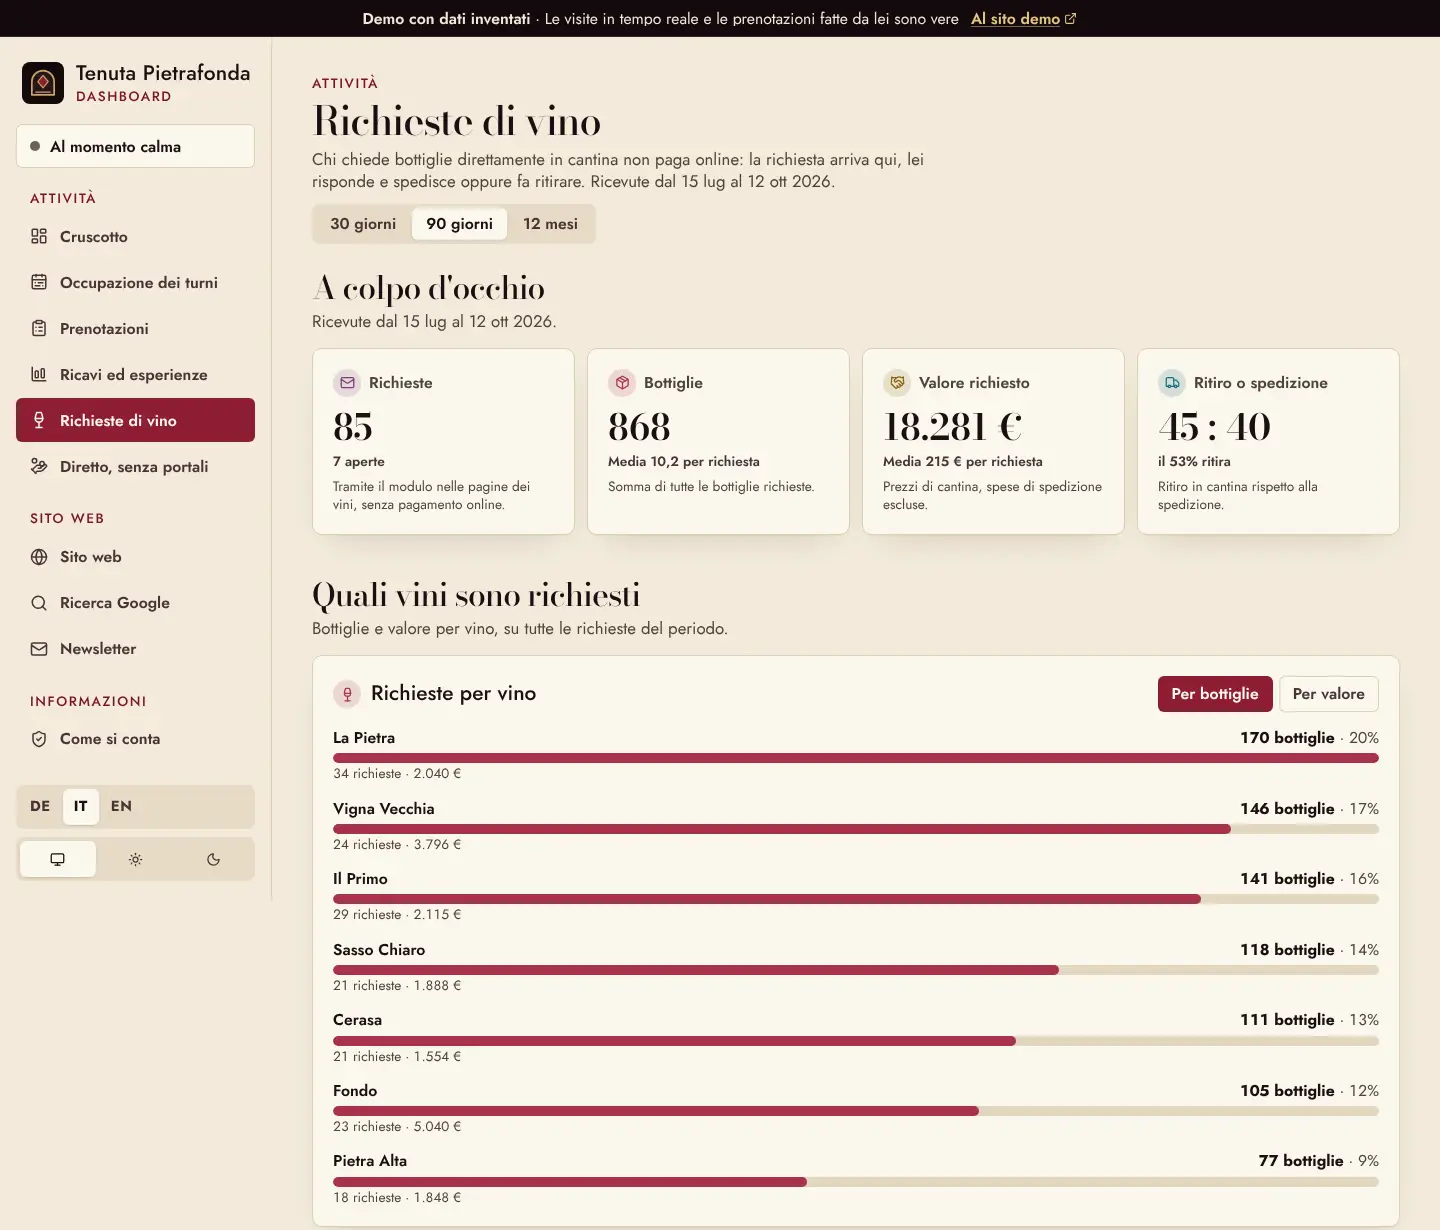
Task: Click the icon on Valore richiesto card
Action: tap(897, 383)
